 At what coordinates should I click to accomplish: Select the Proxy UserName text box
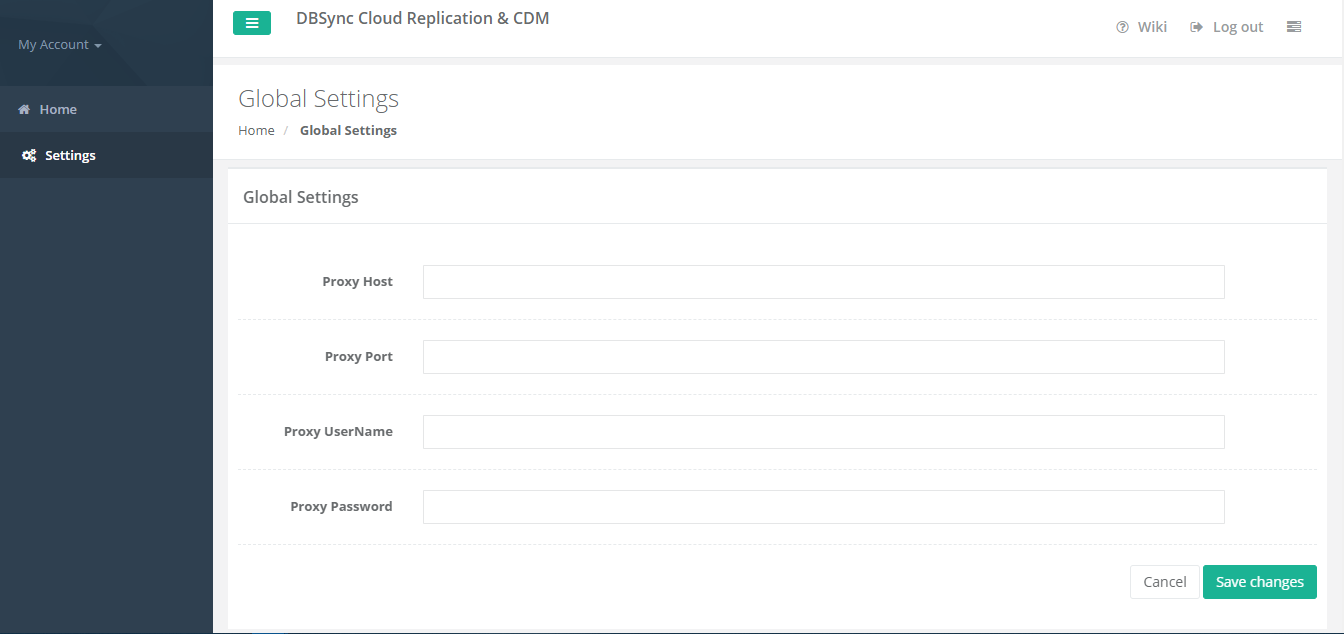[823, 432]
